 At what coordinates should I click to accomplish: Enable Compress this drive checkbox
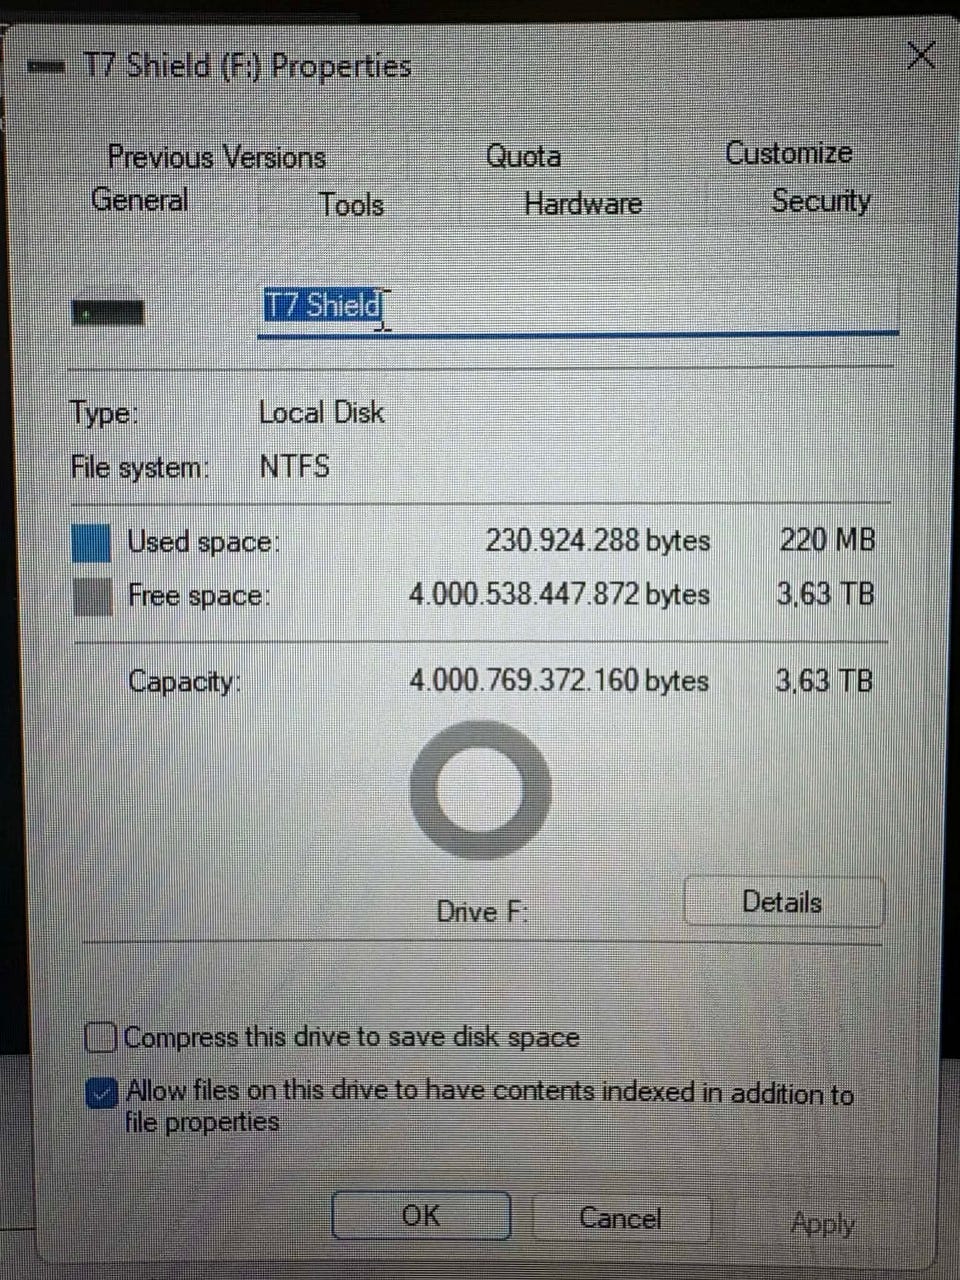click(x=101, y=1037)
